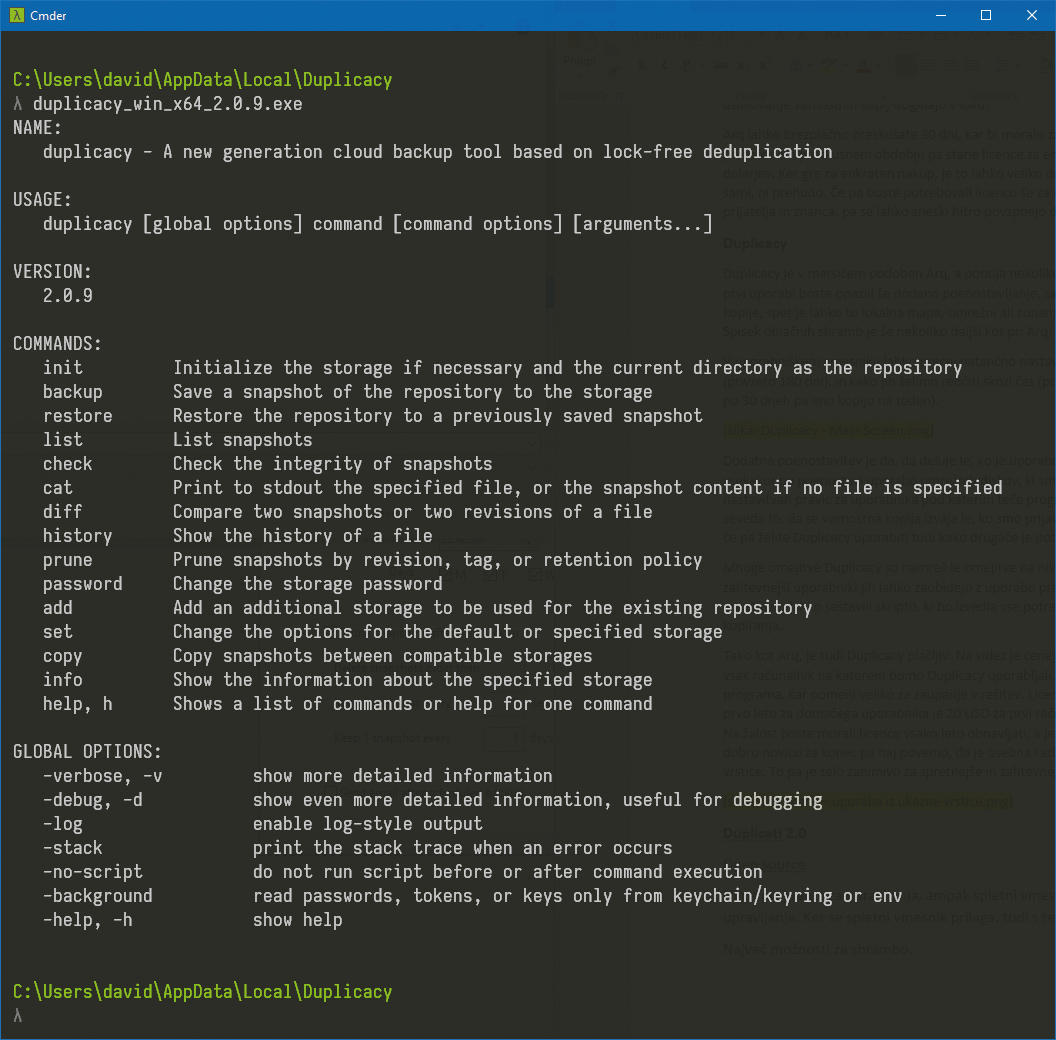Click 'show even more detailed information, useful for debugging'
Viewport: 1056px width, 1040px height.
(537, 800)
